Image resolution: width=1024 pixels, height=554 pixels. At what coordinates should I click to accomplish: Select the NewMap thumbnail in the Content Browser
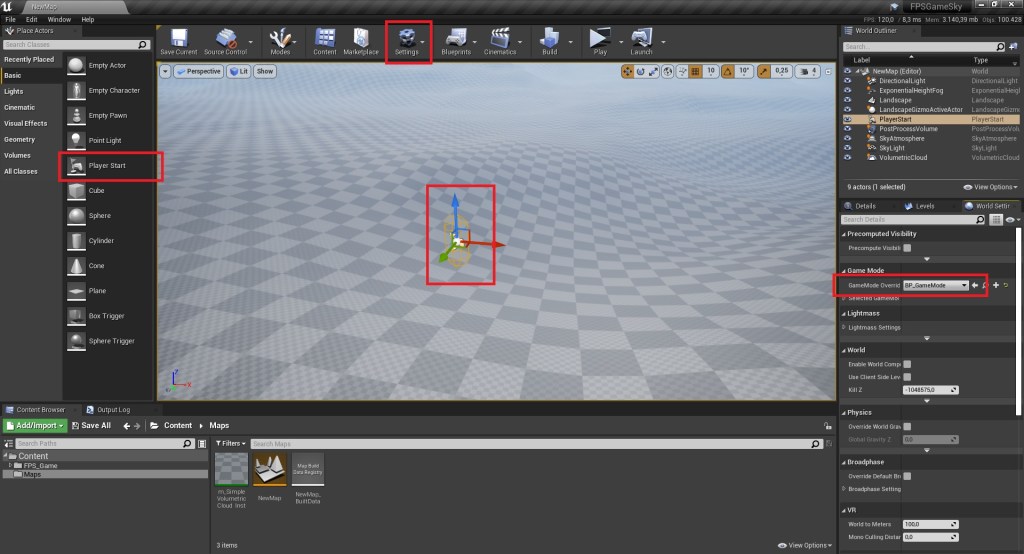[x=270, y=470]
